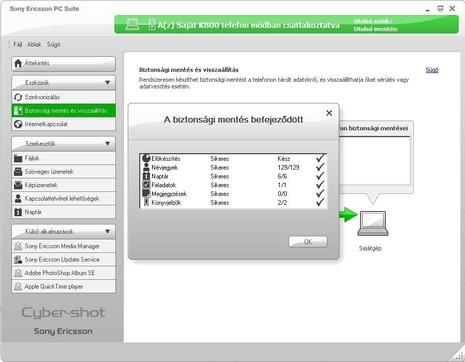Open the Súgó menu in the menu bar
Screen dimensions: 465x362
point(53,44)
